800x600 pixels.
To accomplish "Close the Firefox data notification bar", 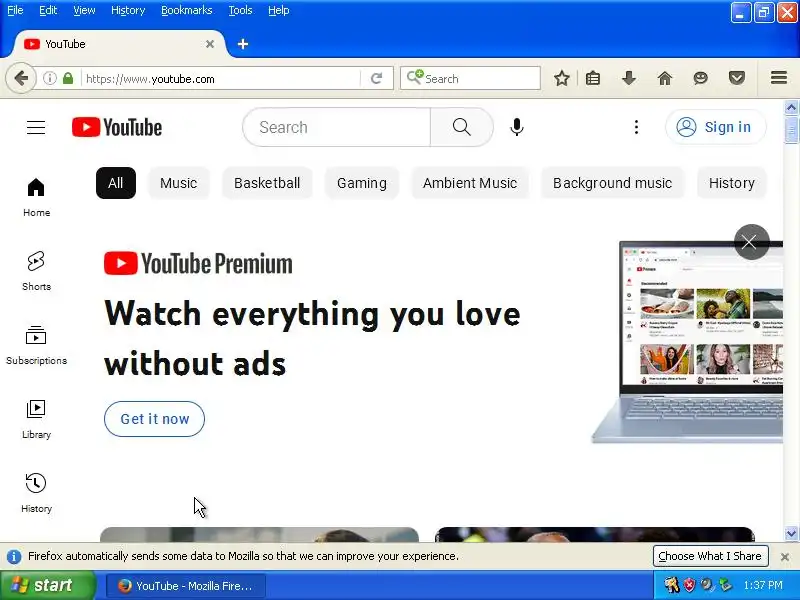I will coord(785,557).
